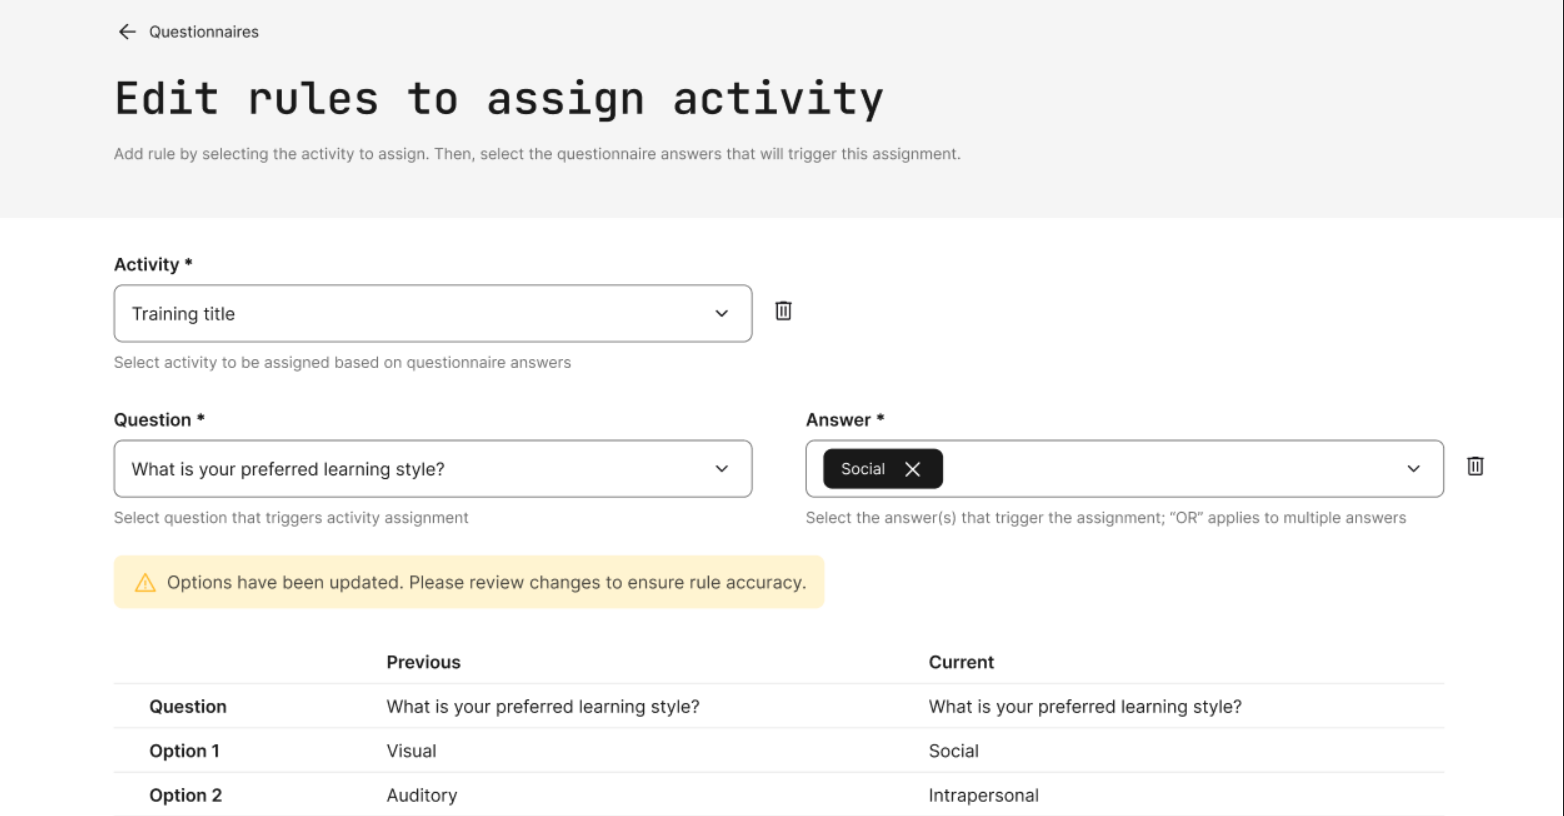Click the Previous column header
The height and width of the screenshot is (816, 1564).
pos(423,662)
